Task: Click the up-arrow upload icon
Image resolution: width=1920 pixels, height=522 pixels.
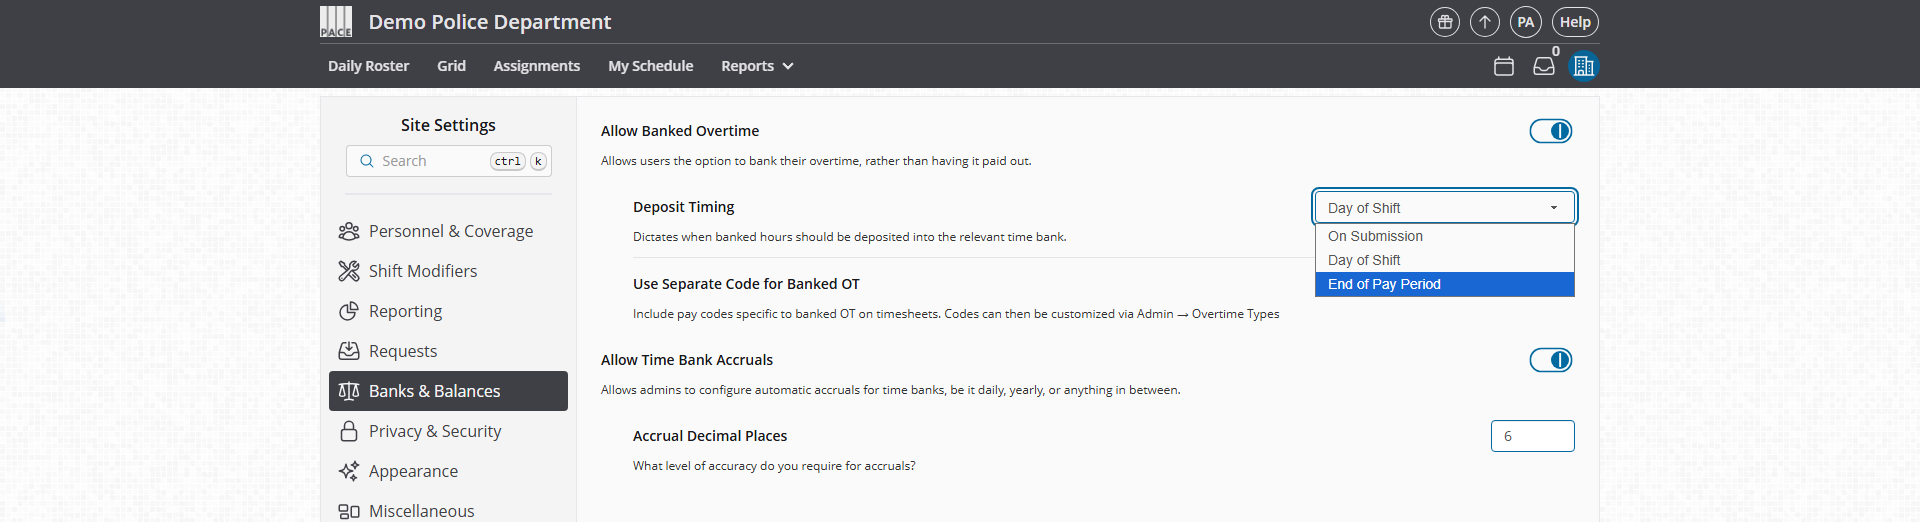Action: pyautogui.click(x=1485, y=22)
